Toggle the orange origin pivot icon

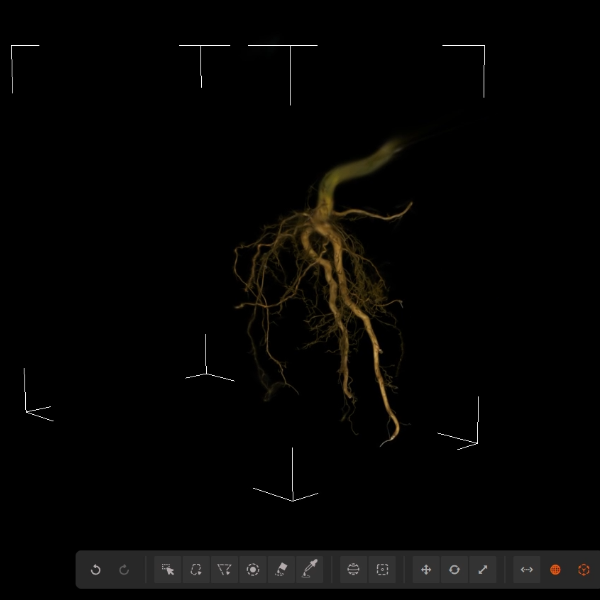pos(584,570)
